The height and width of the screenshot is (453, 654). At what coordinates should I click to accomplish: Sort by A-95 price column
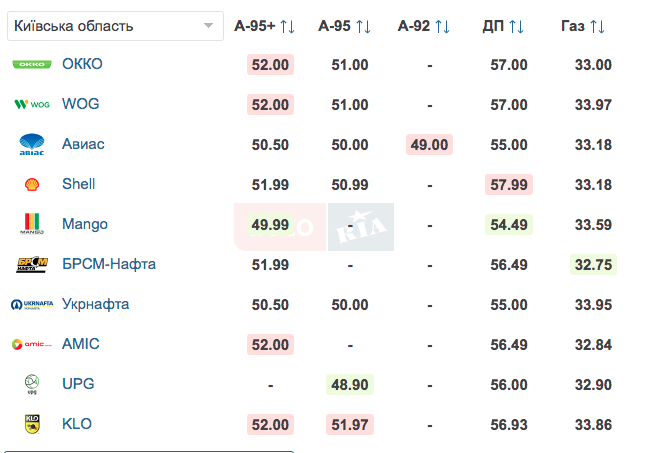tap(345, 26)
